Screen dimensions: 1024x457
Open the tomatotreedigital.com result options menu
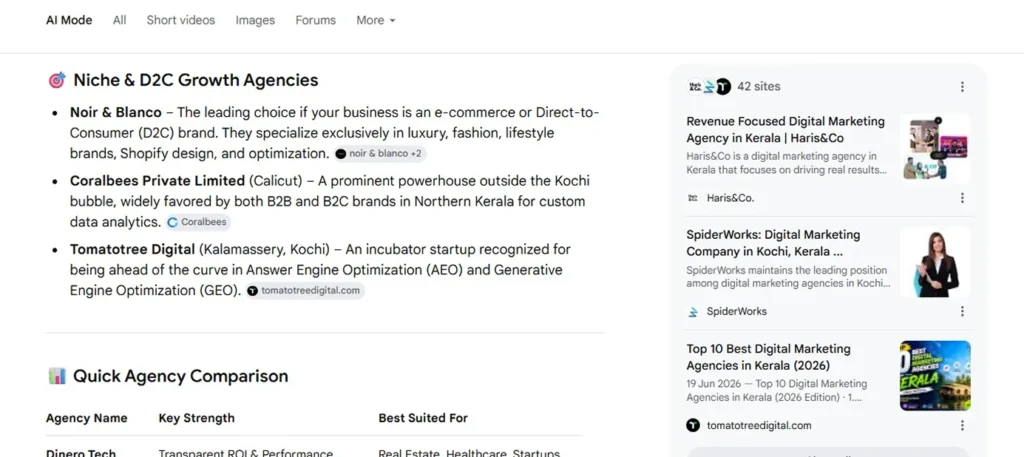(962, 426)
